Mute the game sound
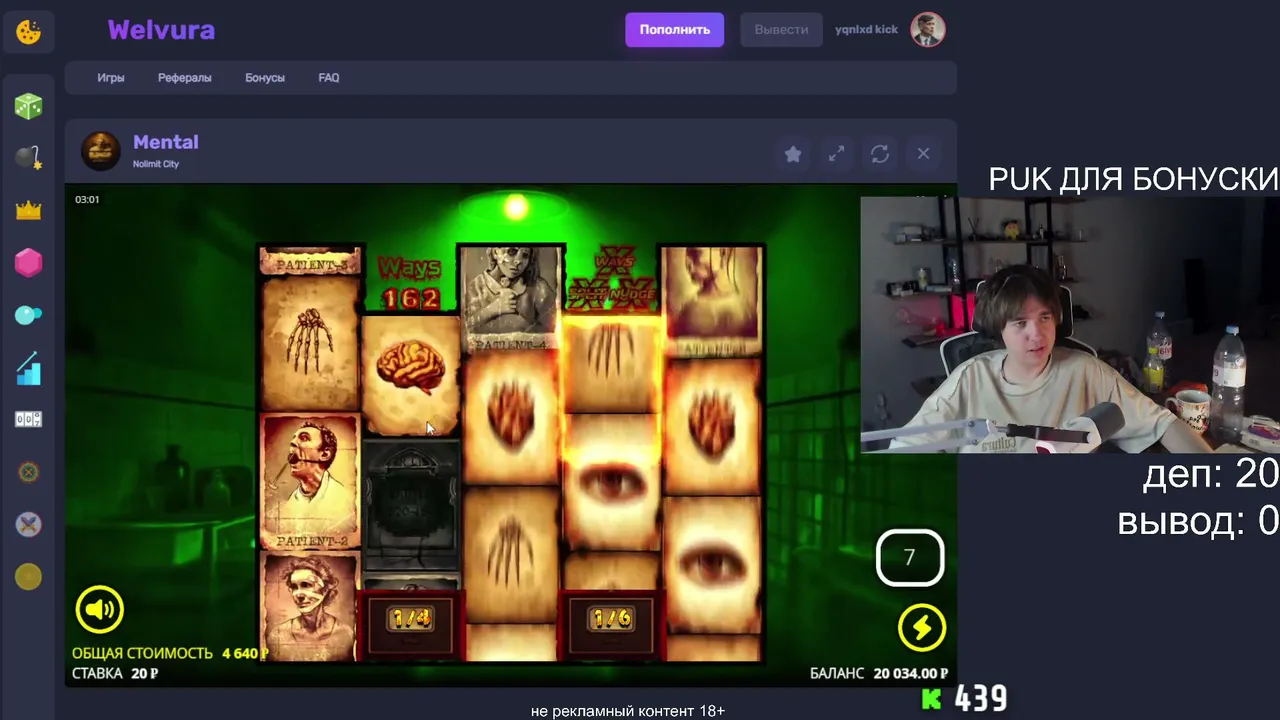 99,610
